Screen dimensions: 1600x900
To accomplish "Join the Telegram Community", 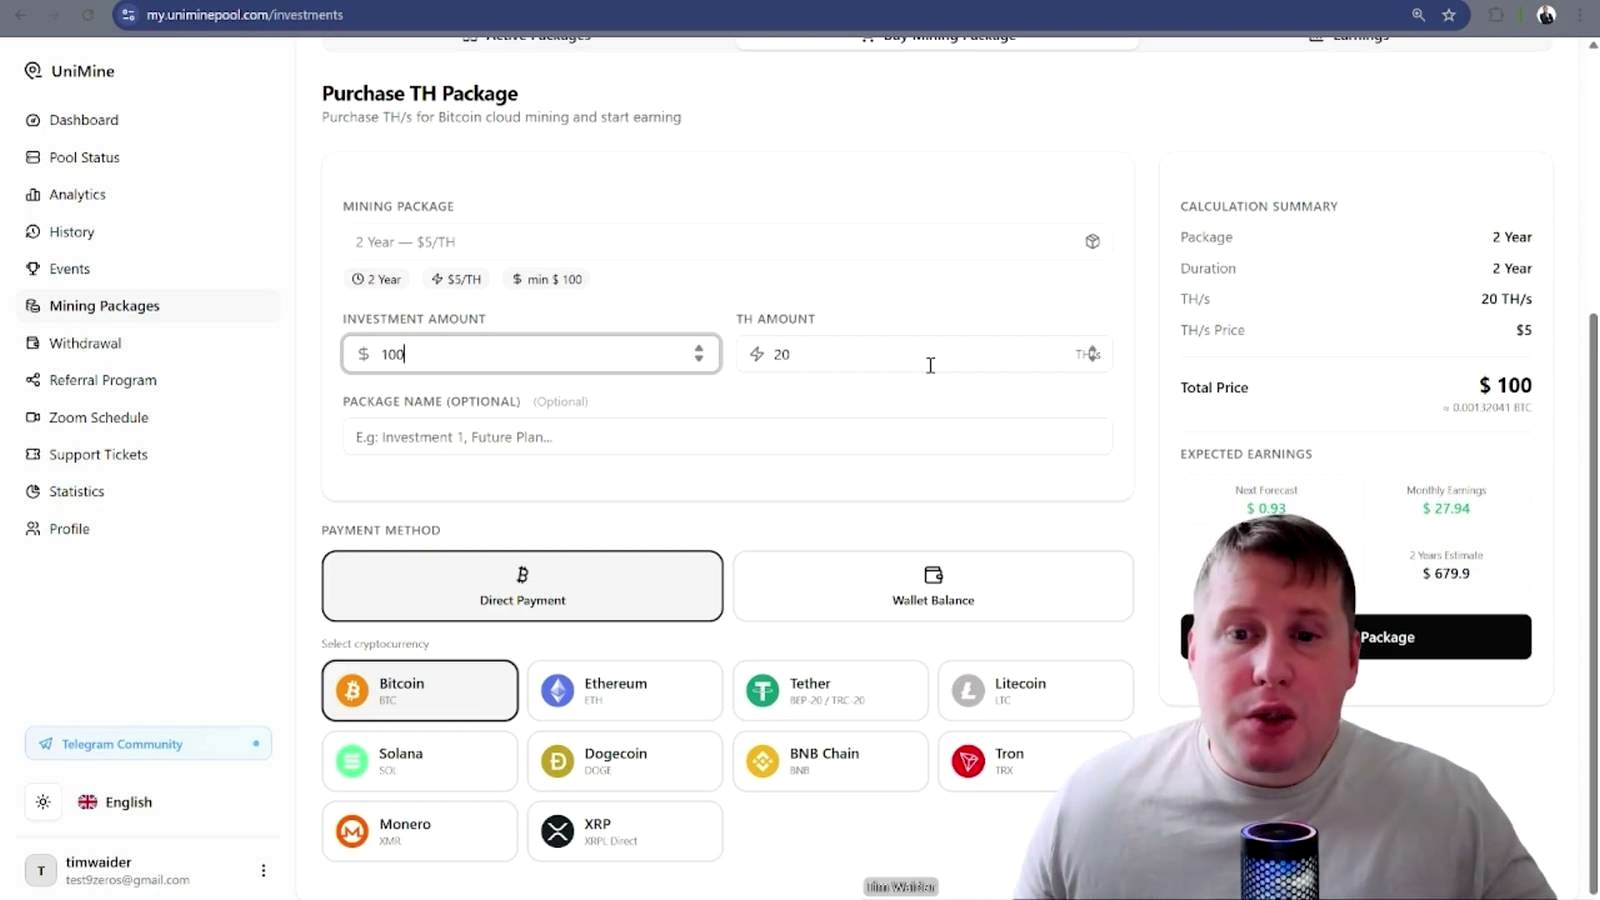I will point(148,744).
